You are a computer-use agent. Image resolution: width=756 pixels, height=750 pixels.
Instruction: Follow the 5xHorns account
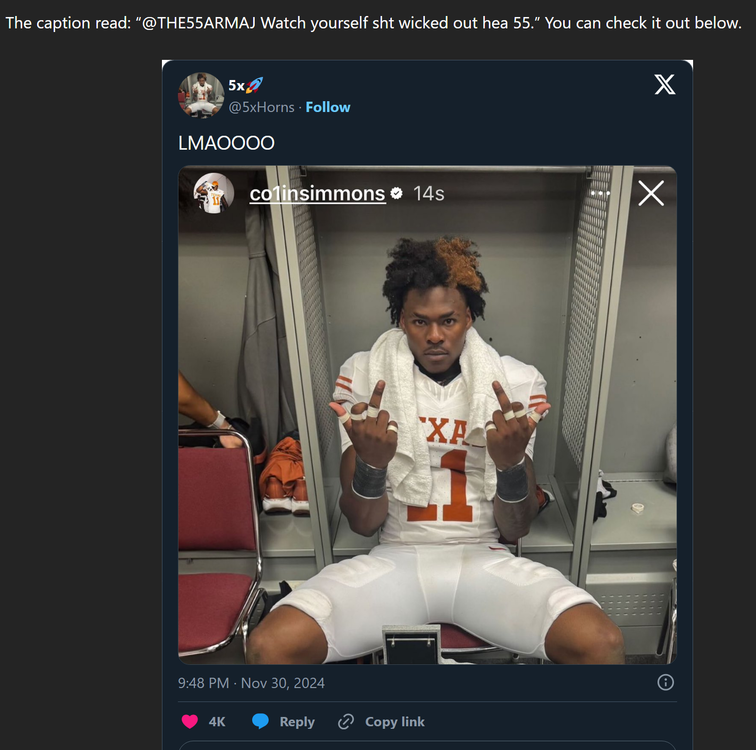[x=328, y=107]
